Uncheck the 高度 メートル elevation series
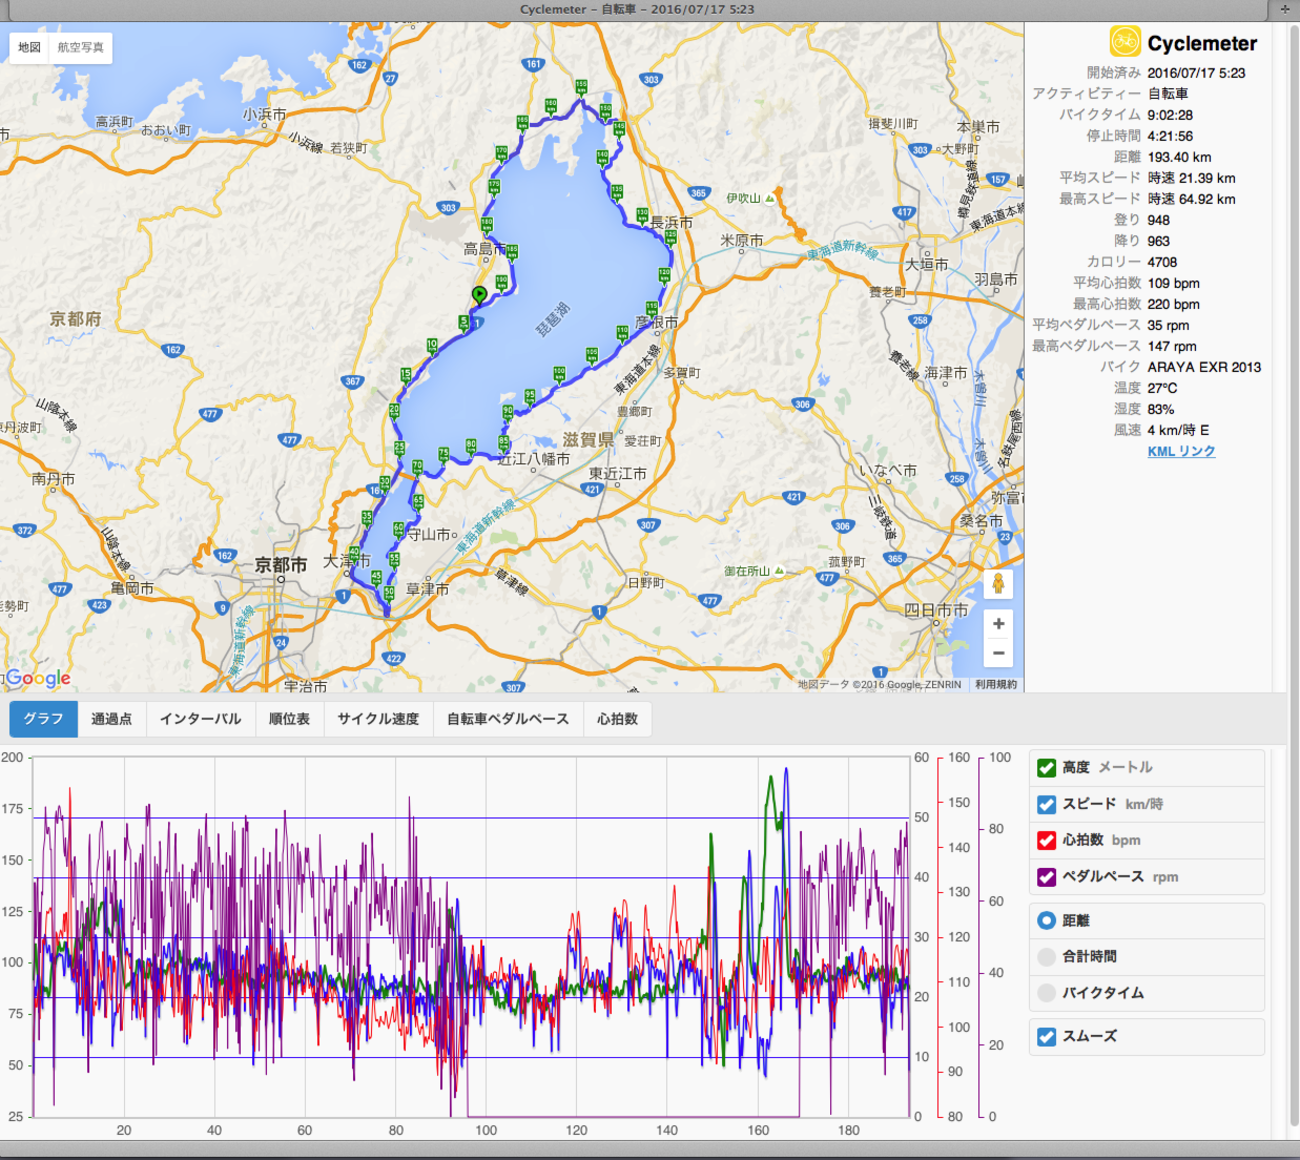The width and height of the screenshot is (1300, 1160). [x=1046, y=767]
